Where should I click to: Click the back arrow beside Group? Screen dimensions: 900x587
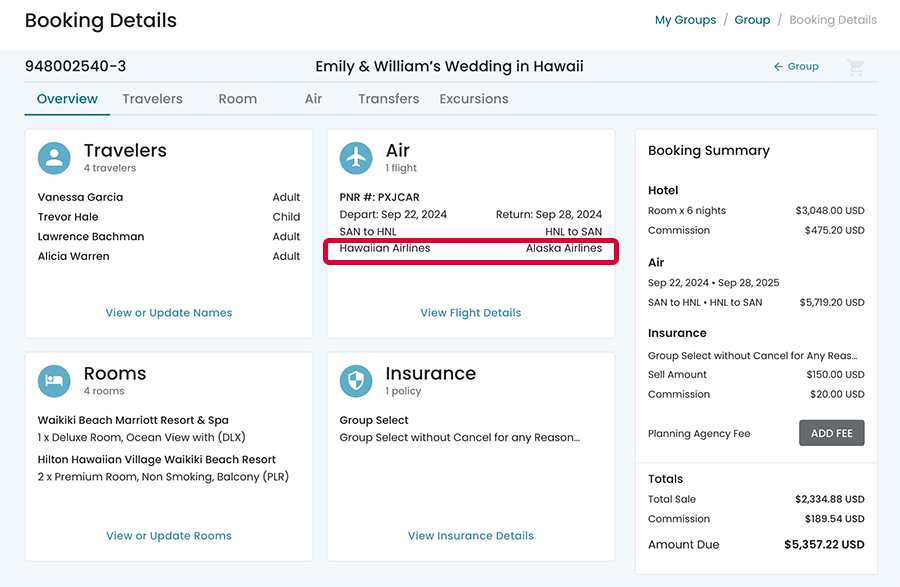[x=778, y=67]
